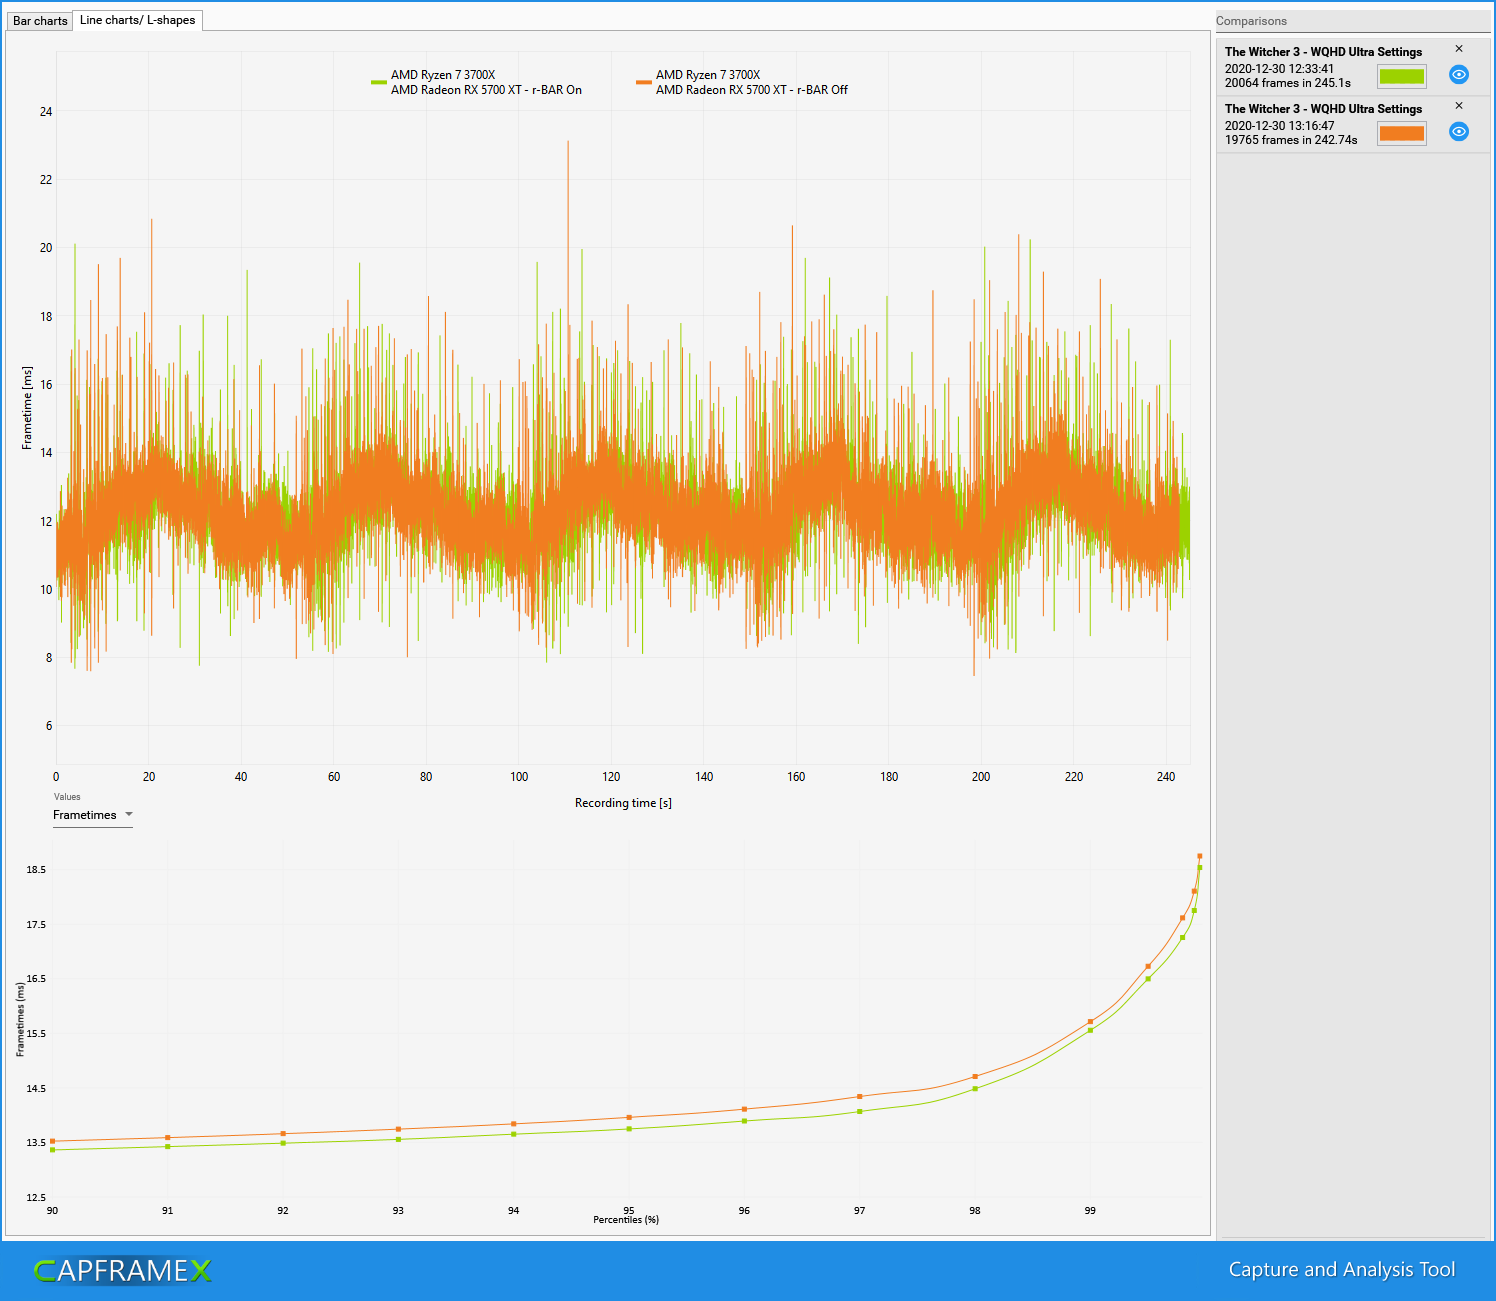
Task: Click the Capture and Analysis Tool label
Action: pos(1341,1269)
